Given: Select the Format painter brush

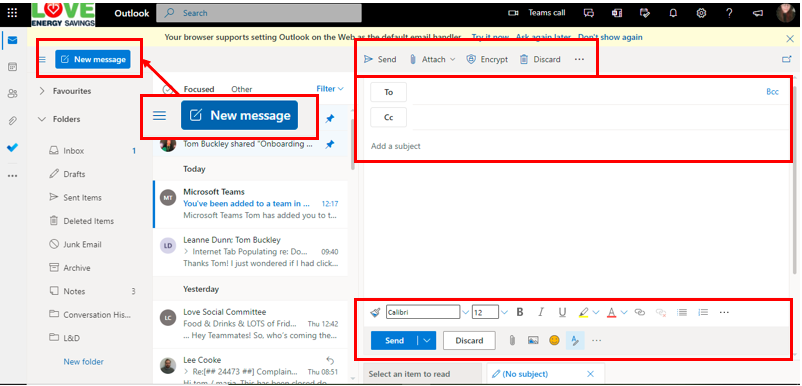Looking at the screenshot, I should tap(375, 312).
